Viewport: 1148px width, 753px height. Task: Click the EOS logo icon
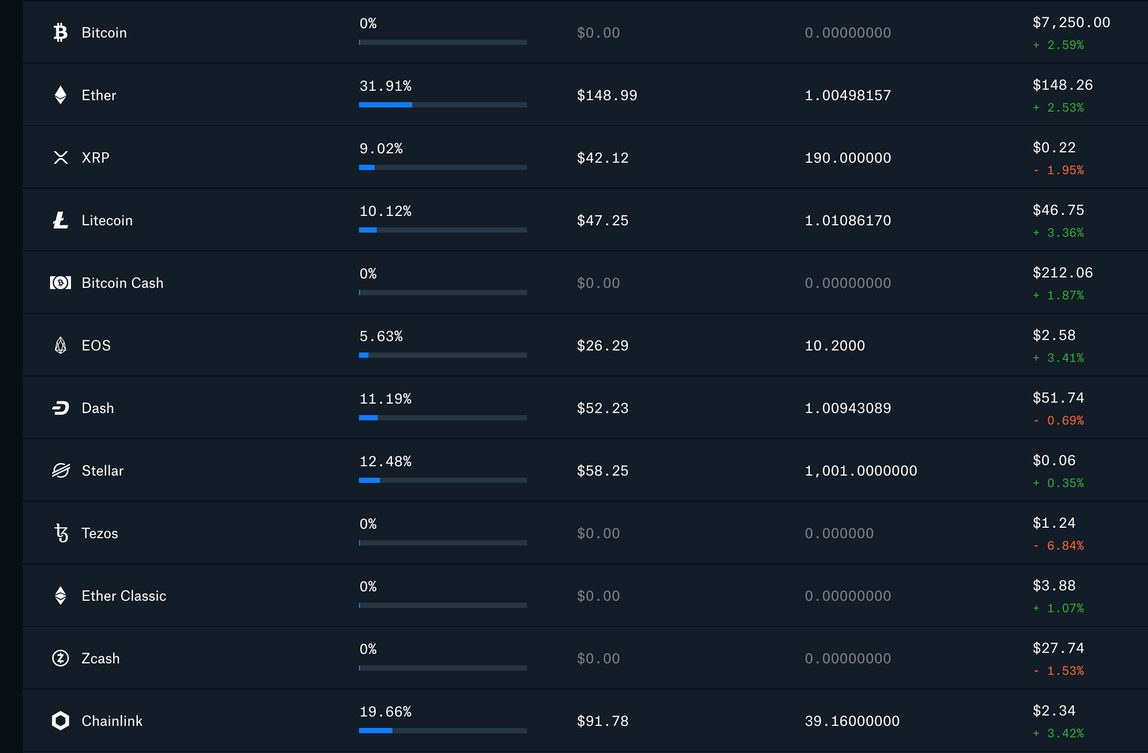[60, 345]
